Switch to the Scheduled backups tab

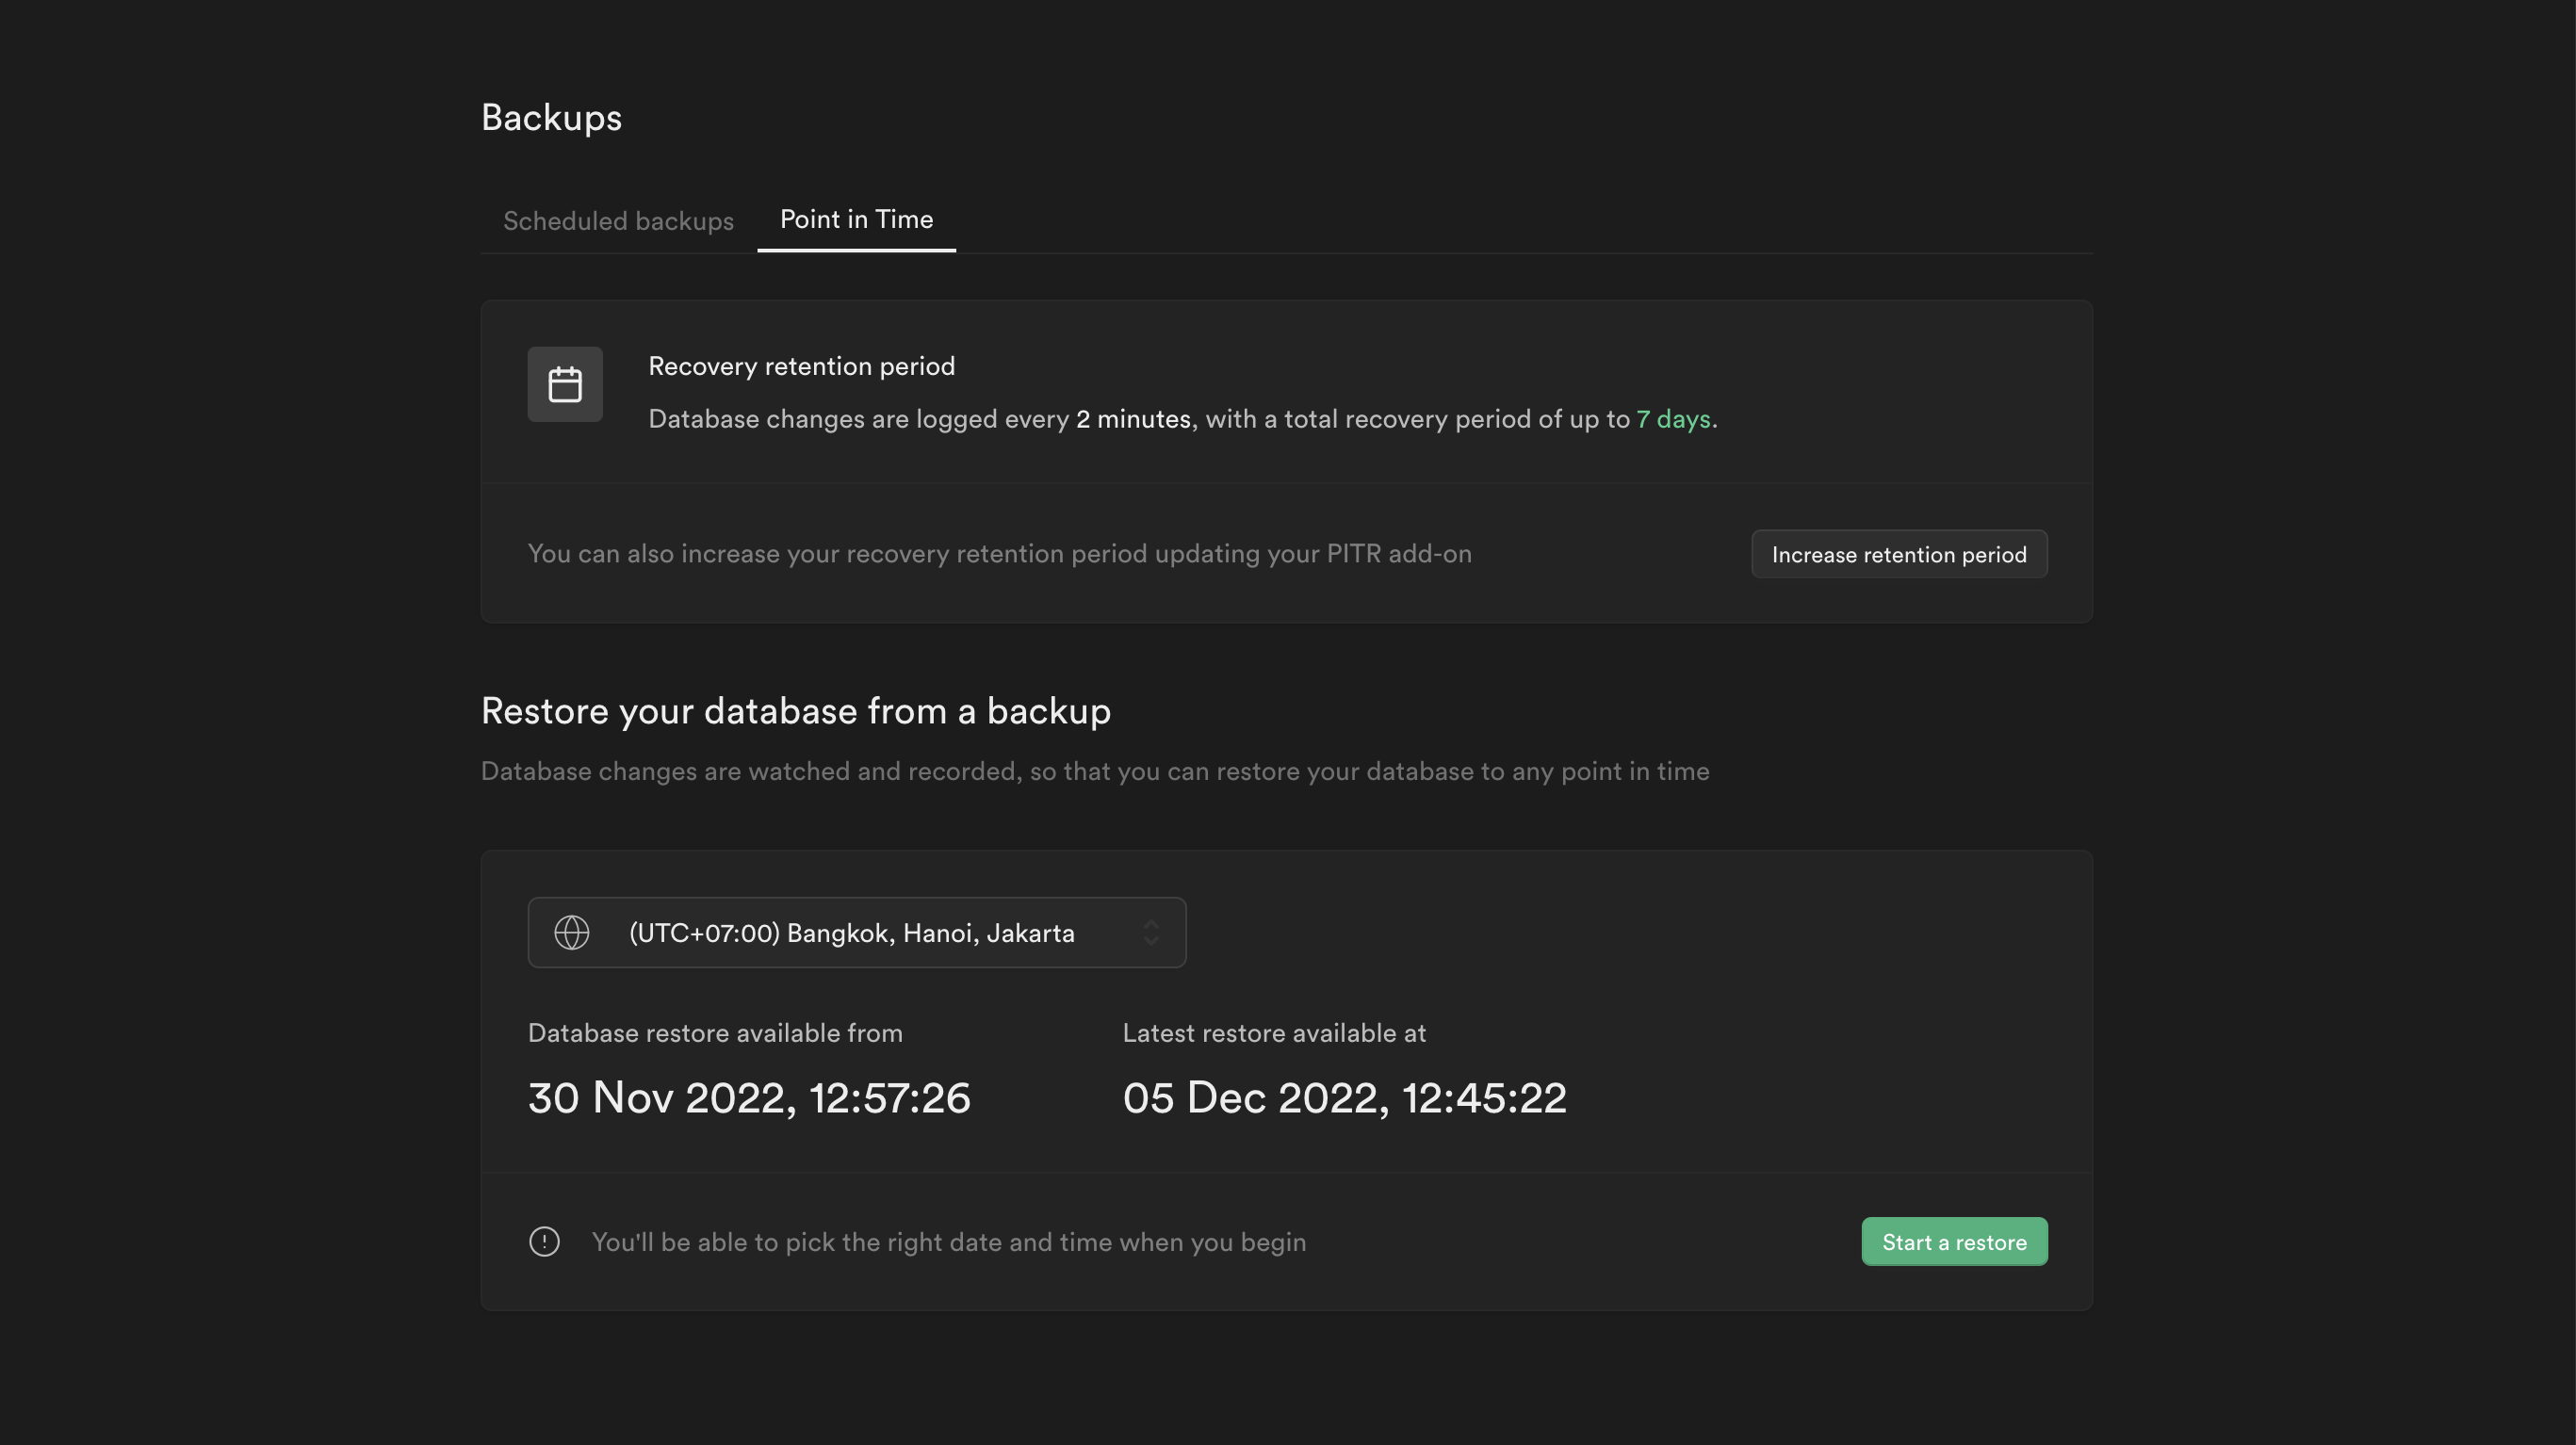pos(617,221)
